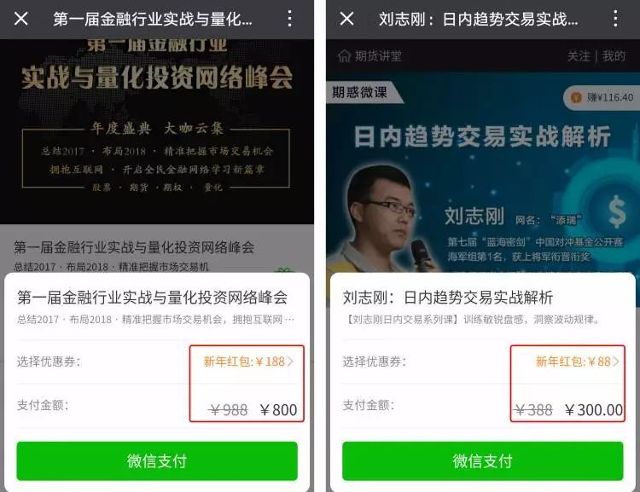Close the left summit page with X
The height and width of the screenshot is (492, 640).
coord(21,19)
